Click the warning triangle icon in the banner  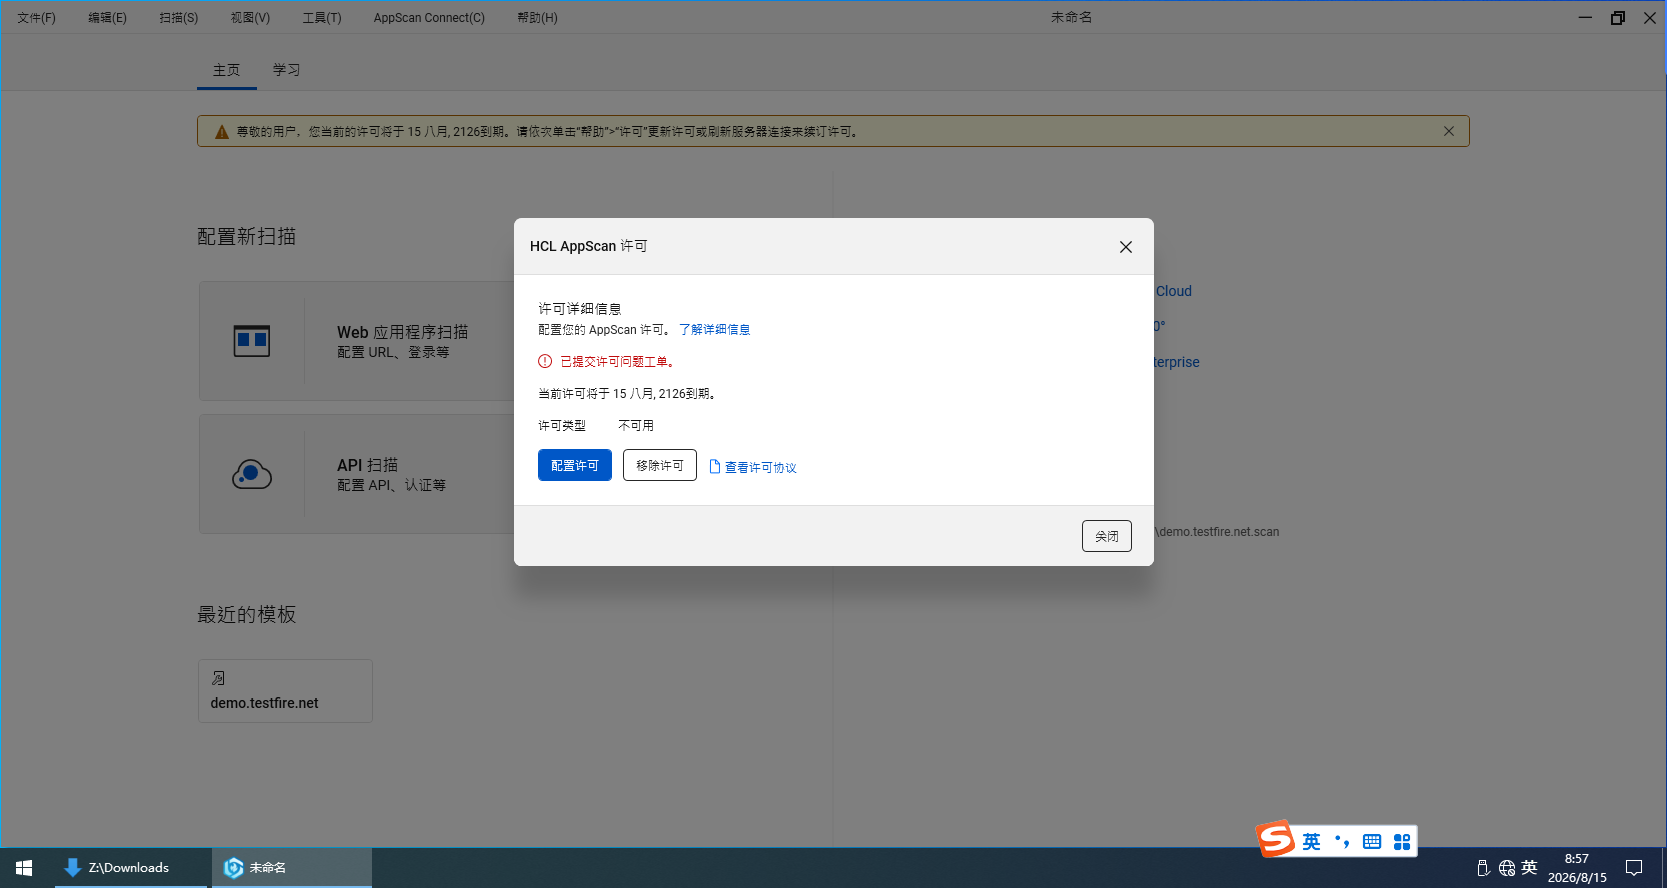222,132
